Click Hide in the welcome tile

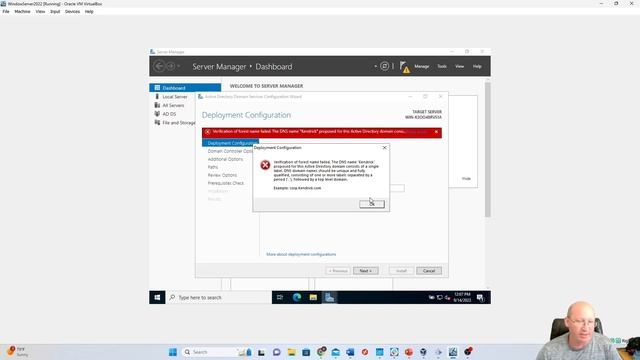(466, 178)
